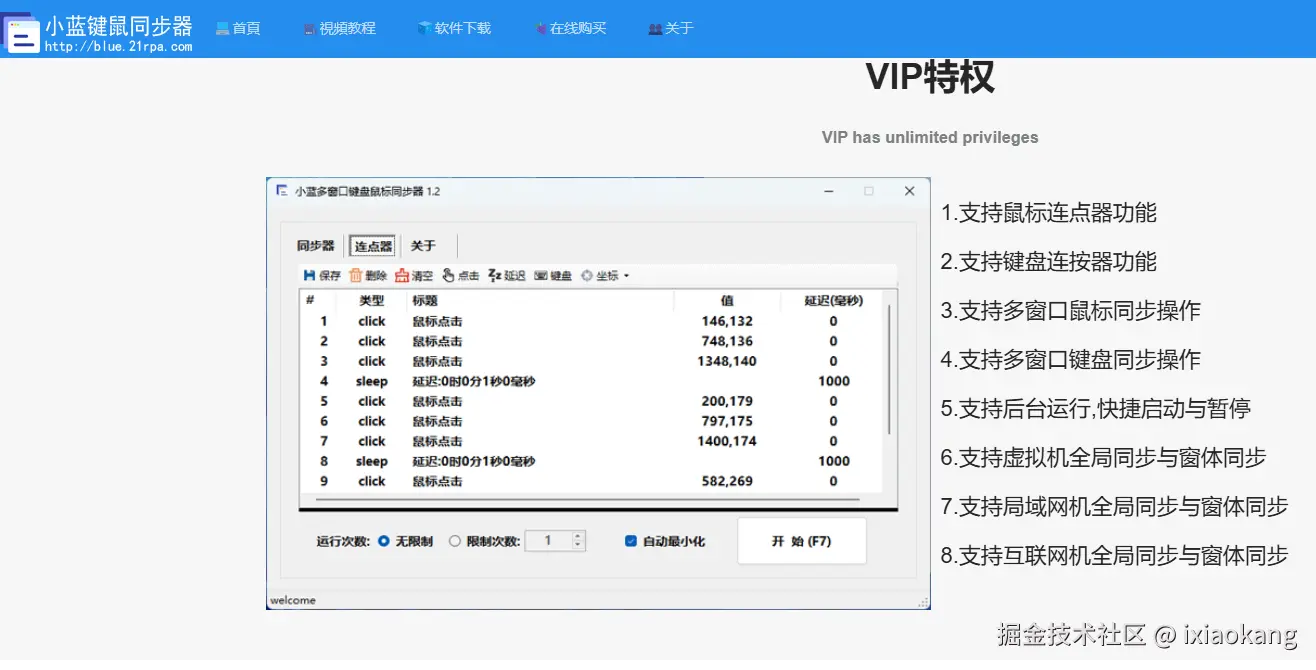The image size is (1316, 670).
Task: Open 关于 in the top navigation bar
Action: click(x=671, y=28)
